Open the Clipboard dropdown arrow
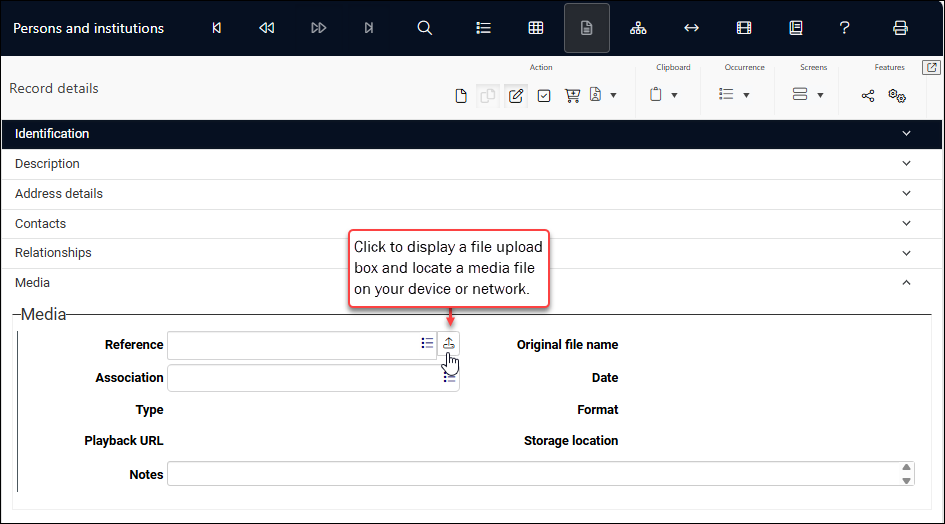Viewport: 945px width, 524px height. [674, 95]
